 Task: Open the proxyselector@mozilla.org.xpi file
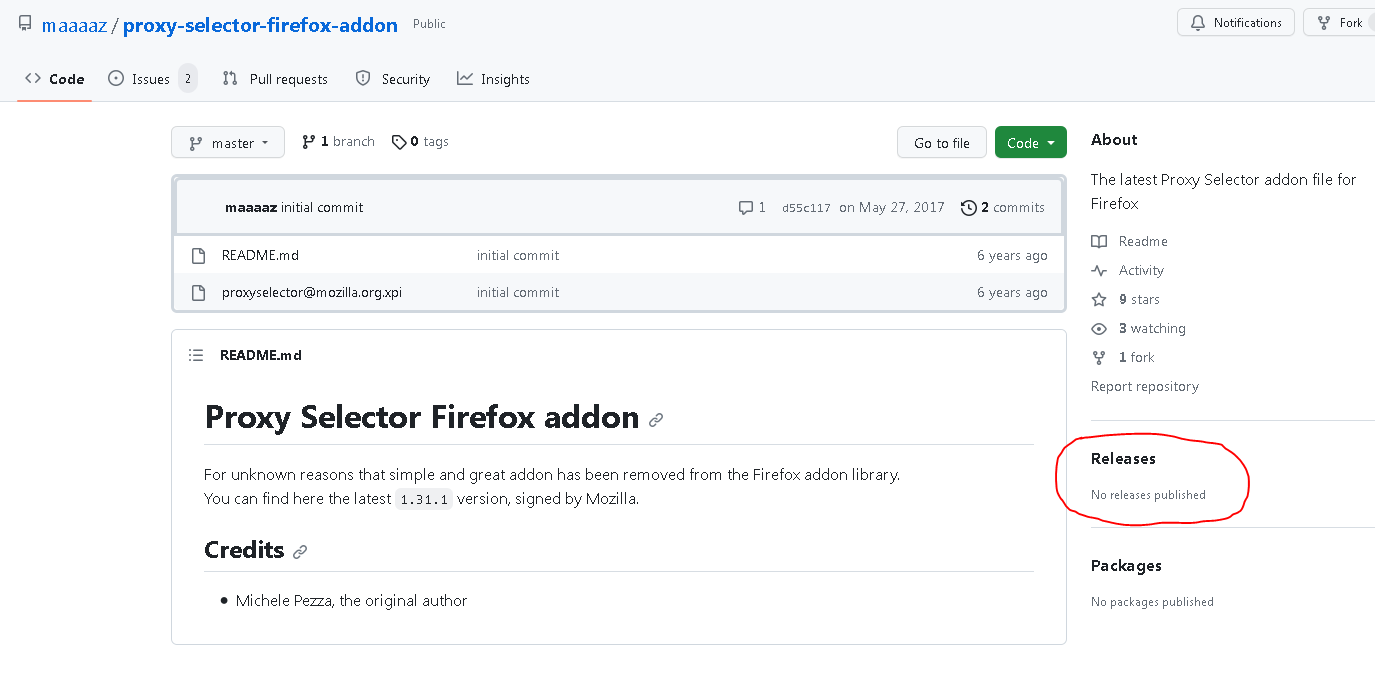point(312,292)
